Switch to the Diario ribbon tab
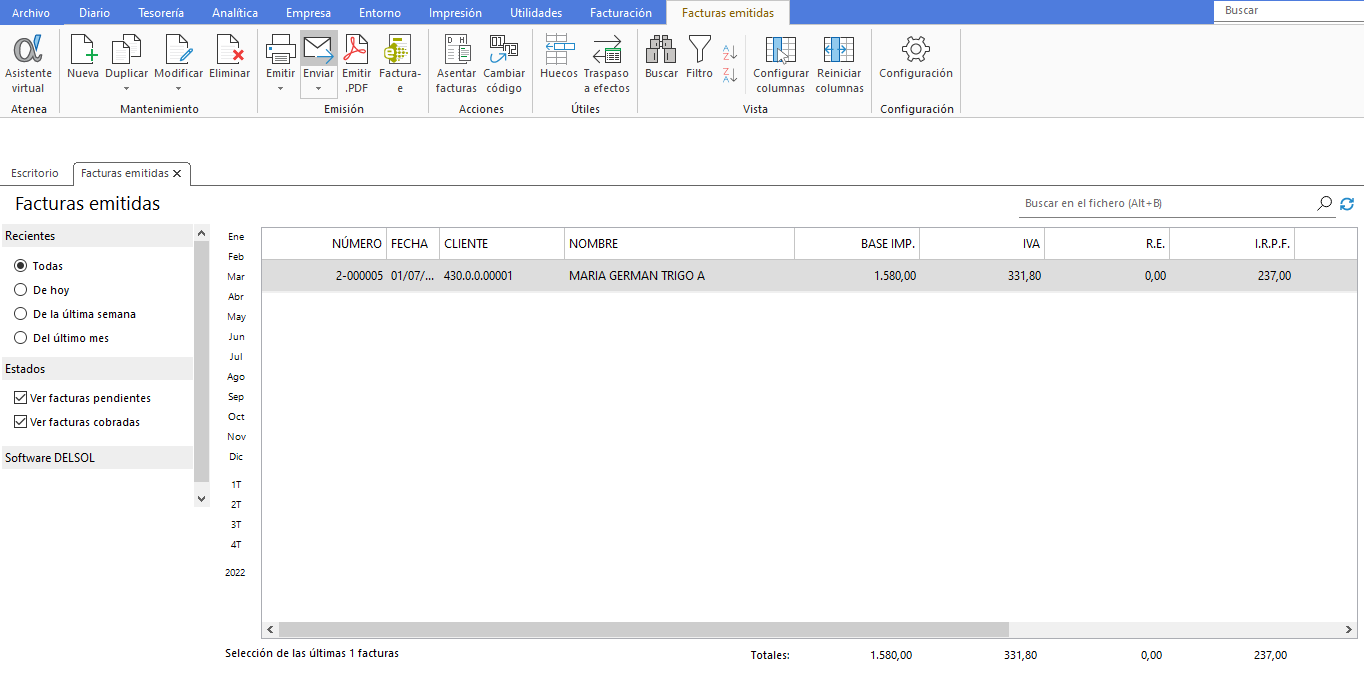The width and height of the screenshot is (1364, 677). pyautogui.click(x=94, y=13)
